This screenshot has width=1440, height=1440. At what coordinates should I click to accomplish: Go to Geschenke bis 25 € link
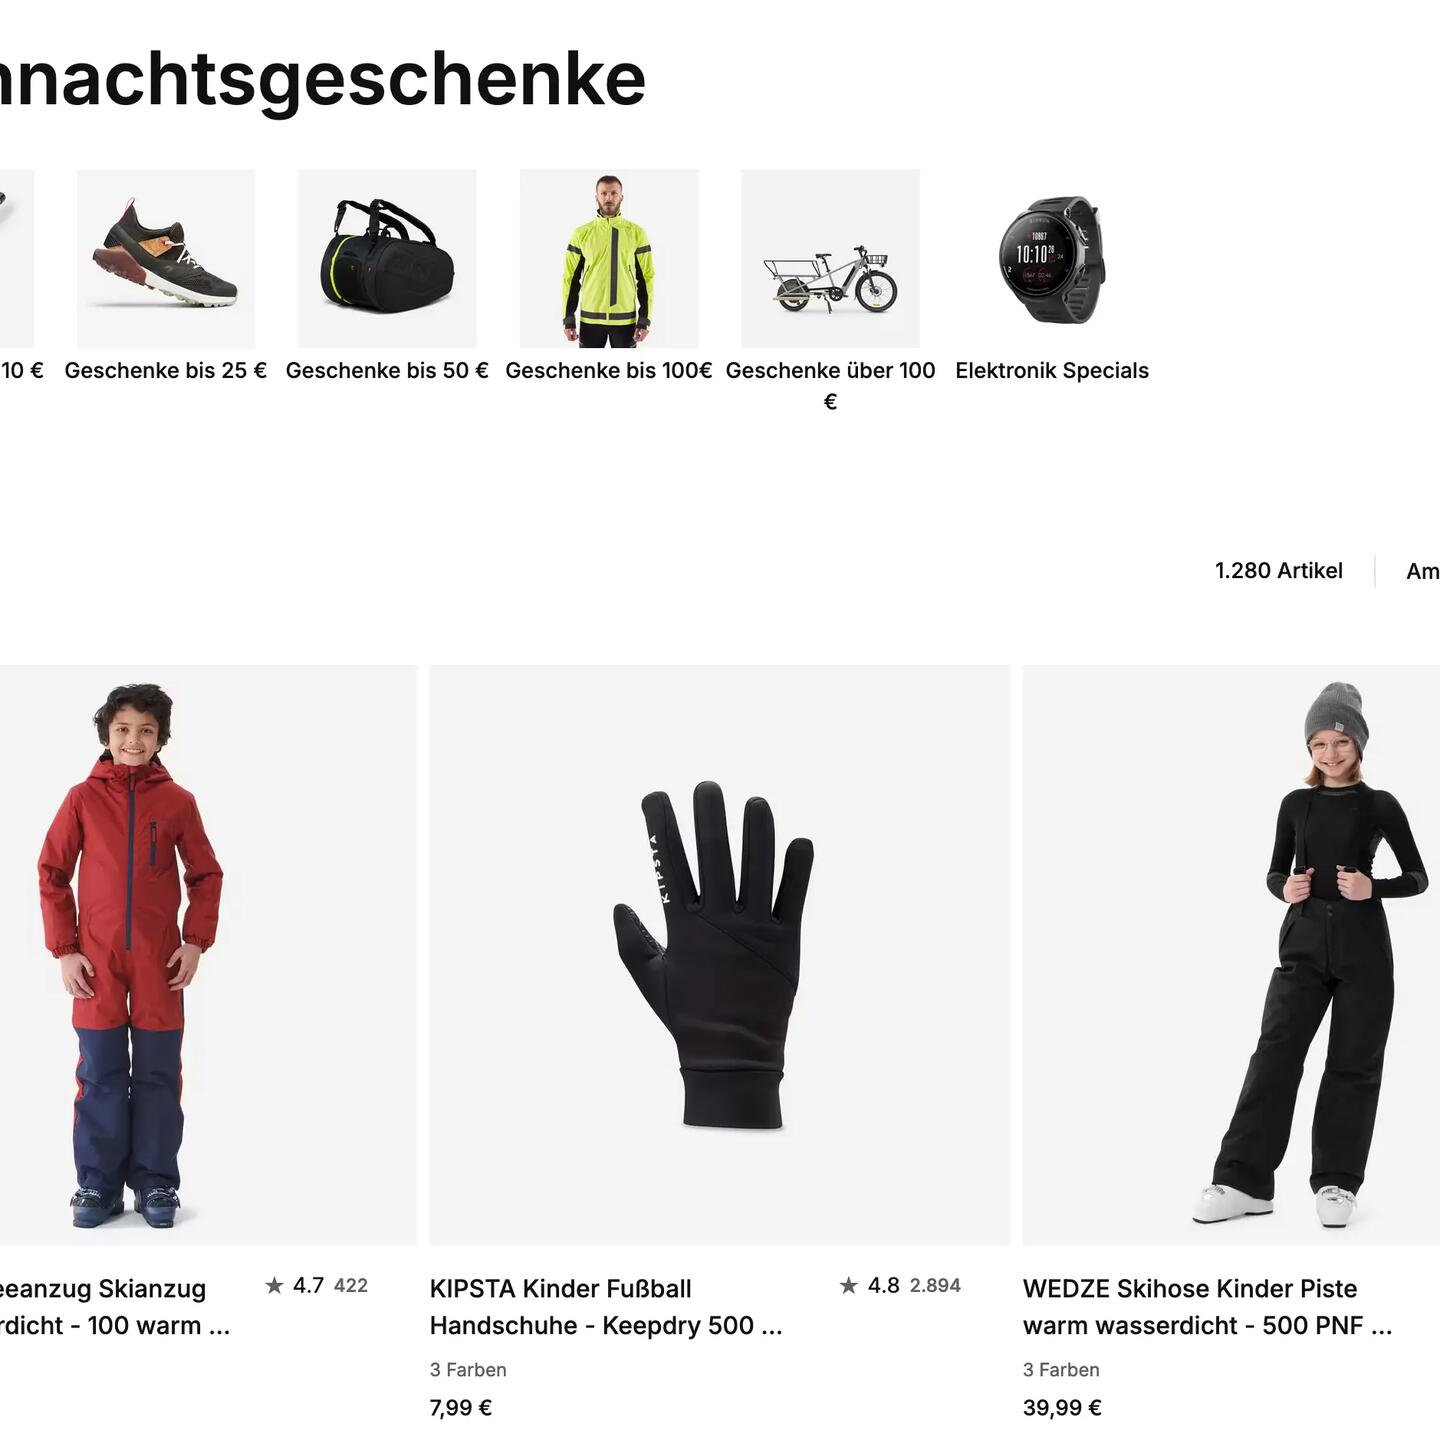tap(166, 370)
